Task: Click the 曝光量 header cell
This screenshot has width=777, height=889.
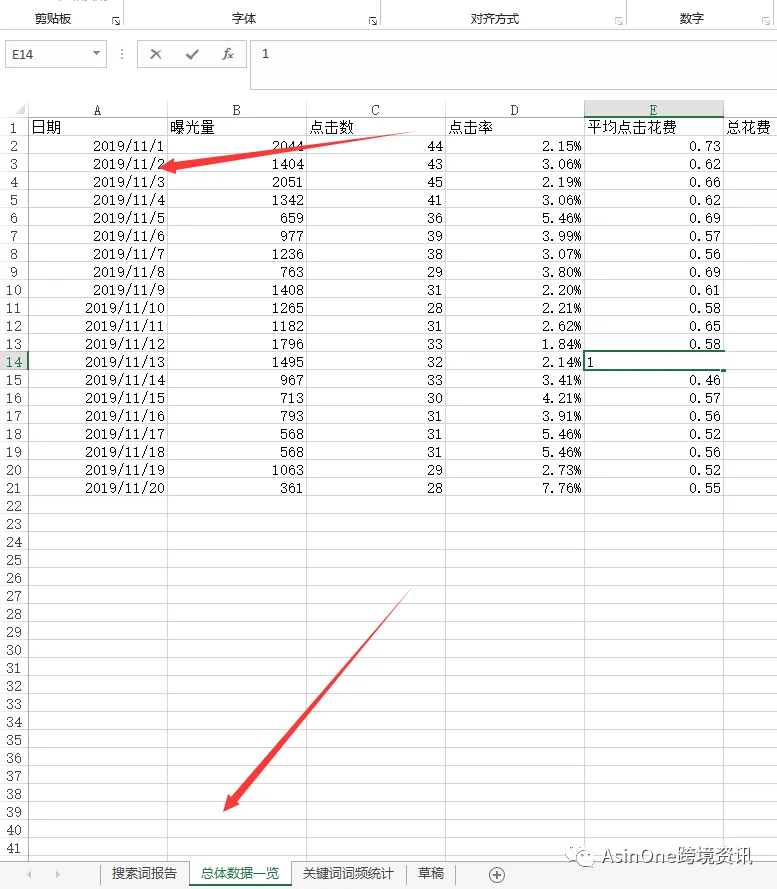Action: point(237,128)
